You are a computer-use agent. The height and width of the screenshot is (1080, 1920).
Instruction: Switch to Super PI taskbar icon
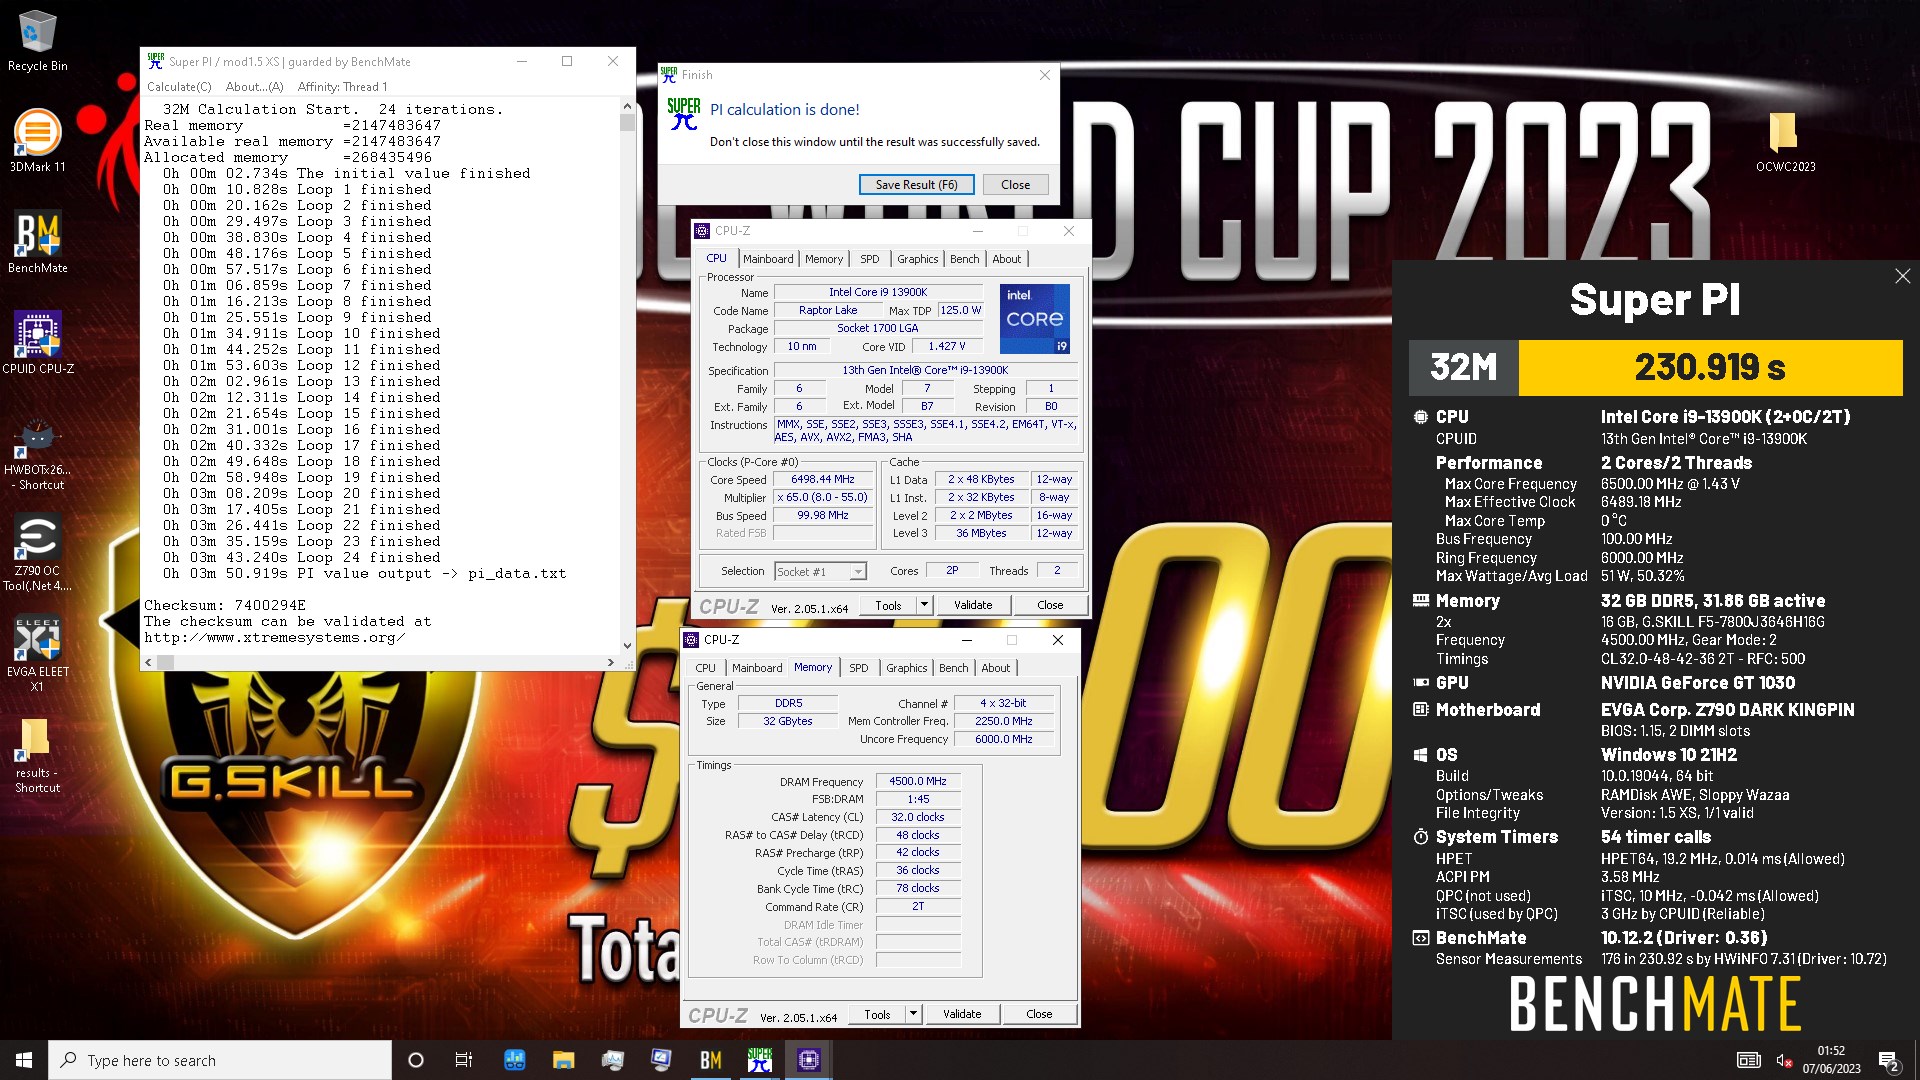(760, 1060)
